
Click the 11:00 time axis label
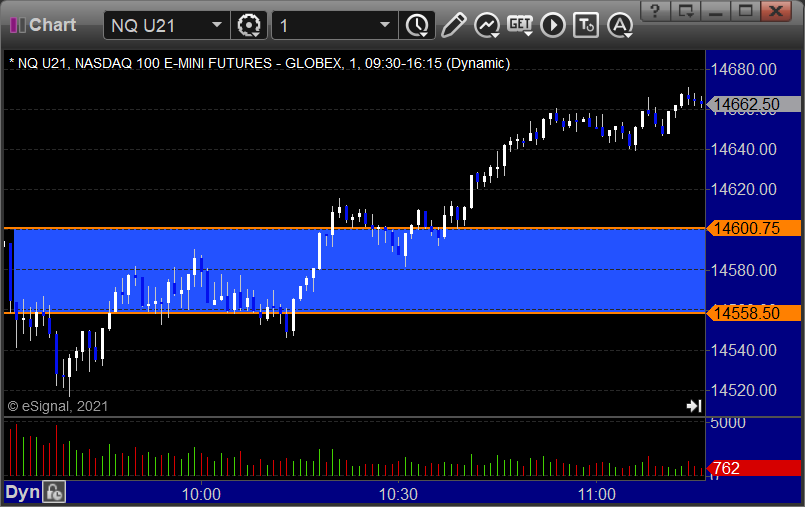(x=597, y=494)
